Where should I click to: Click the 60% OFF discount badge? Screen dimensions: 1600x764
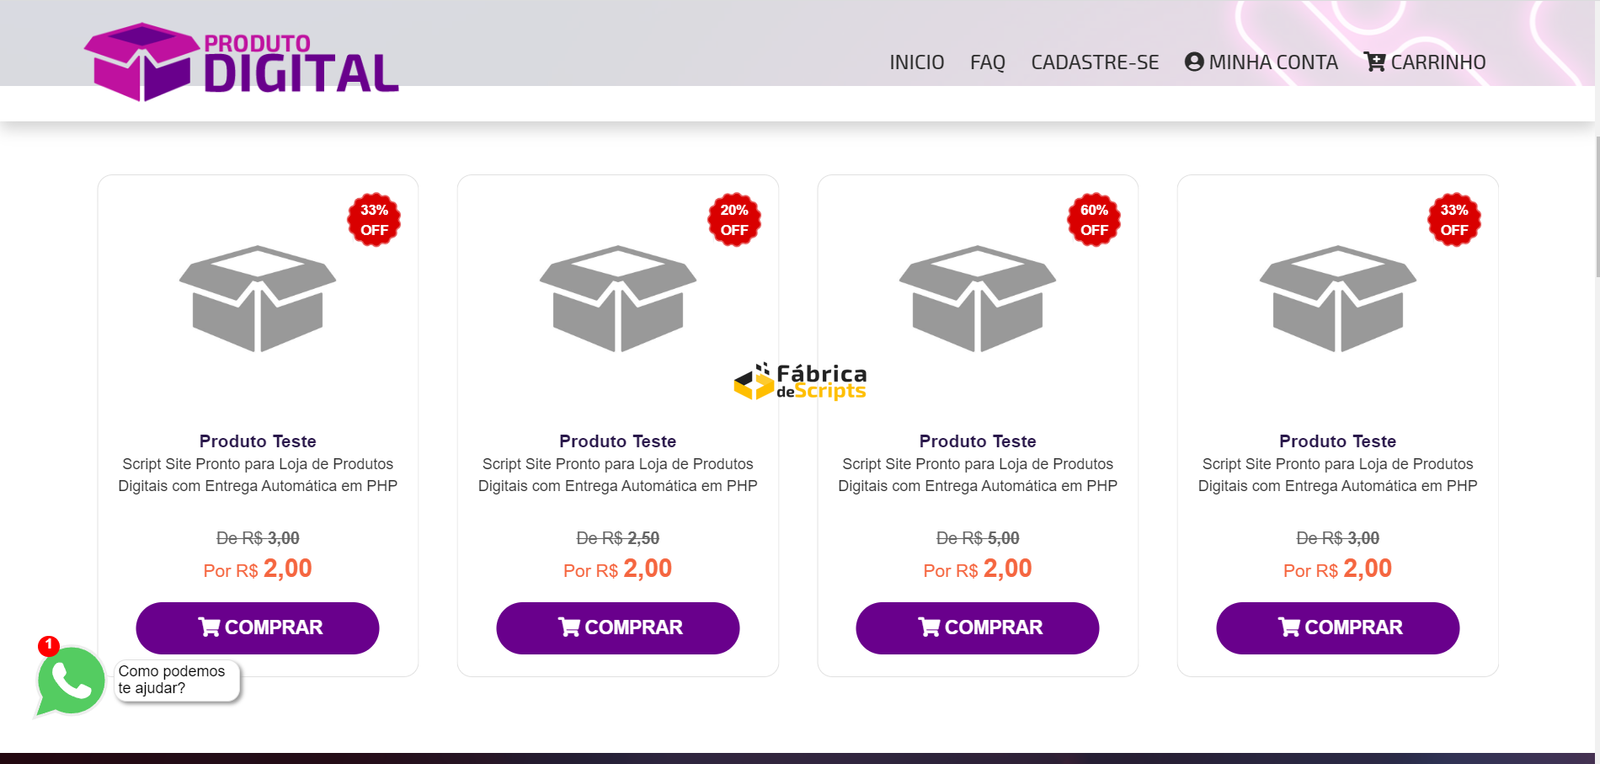click(x=1094, y=220)
